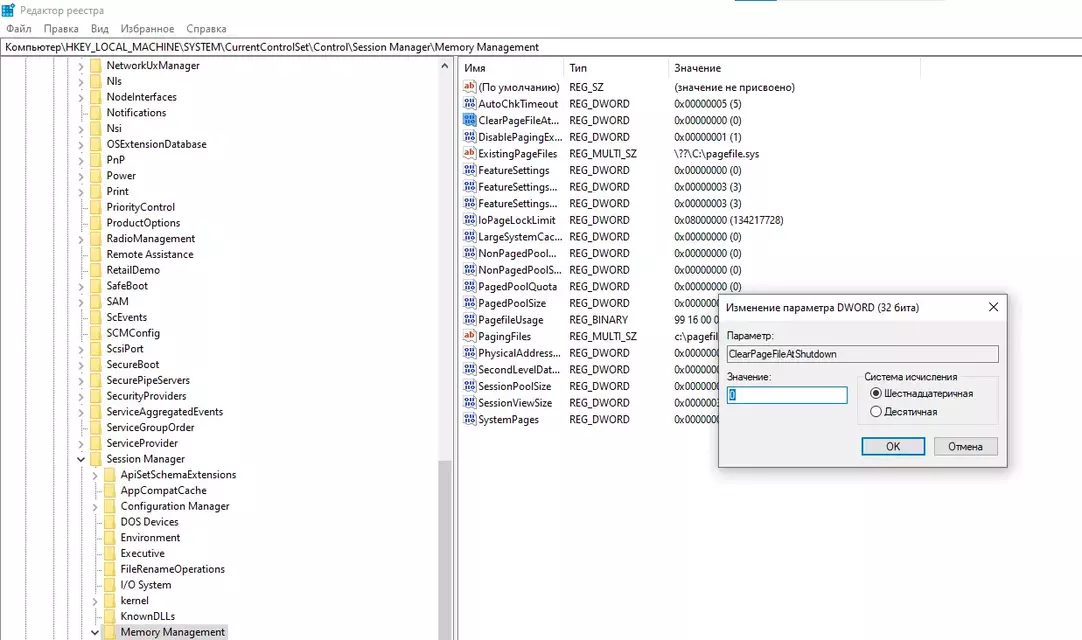
Task: Click the PhysicalAddress... value icon
Action: pos(469,353)
